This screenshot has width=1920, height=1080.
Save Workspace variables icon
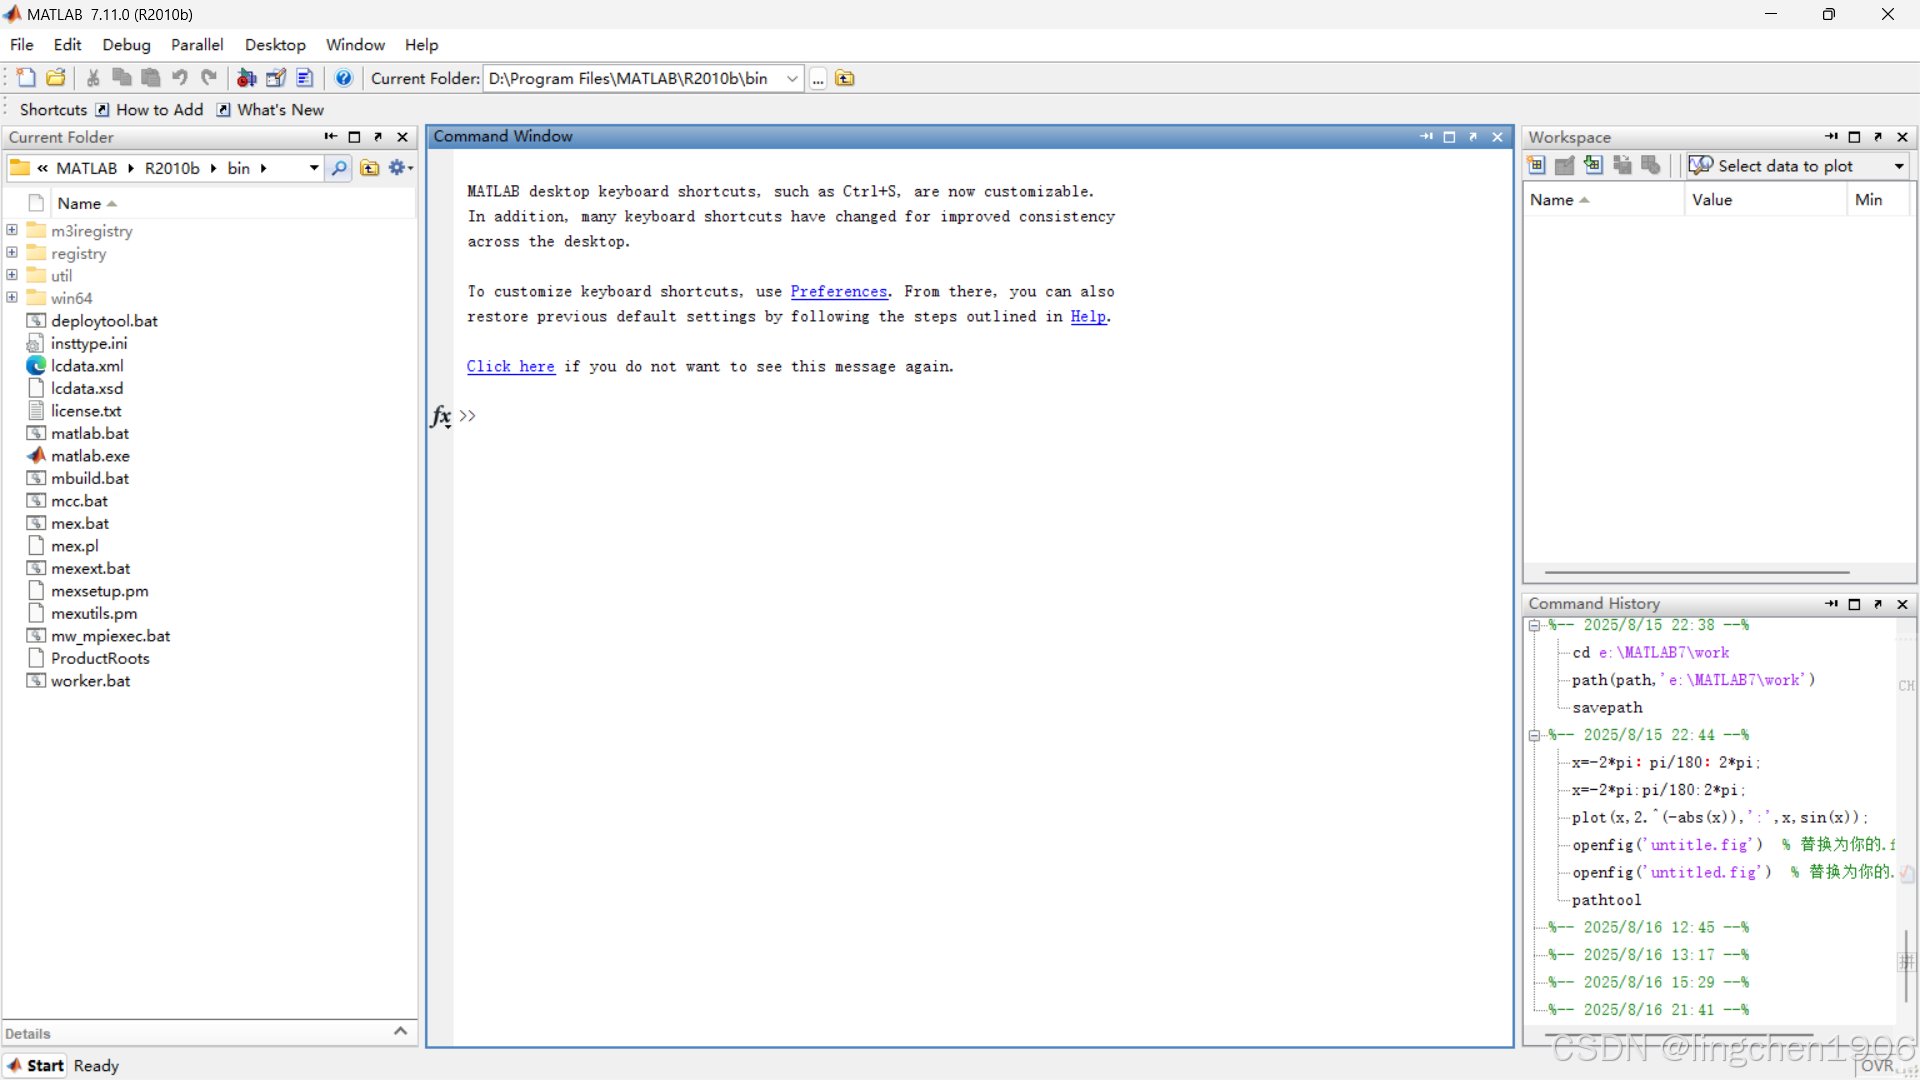point(1622,166)
